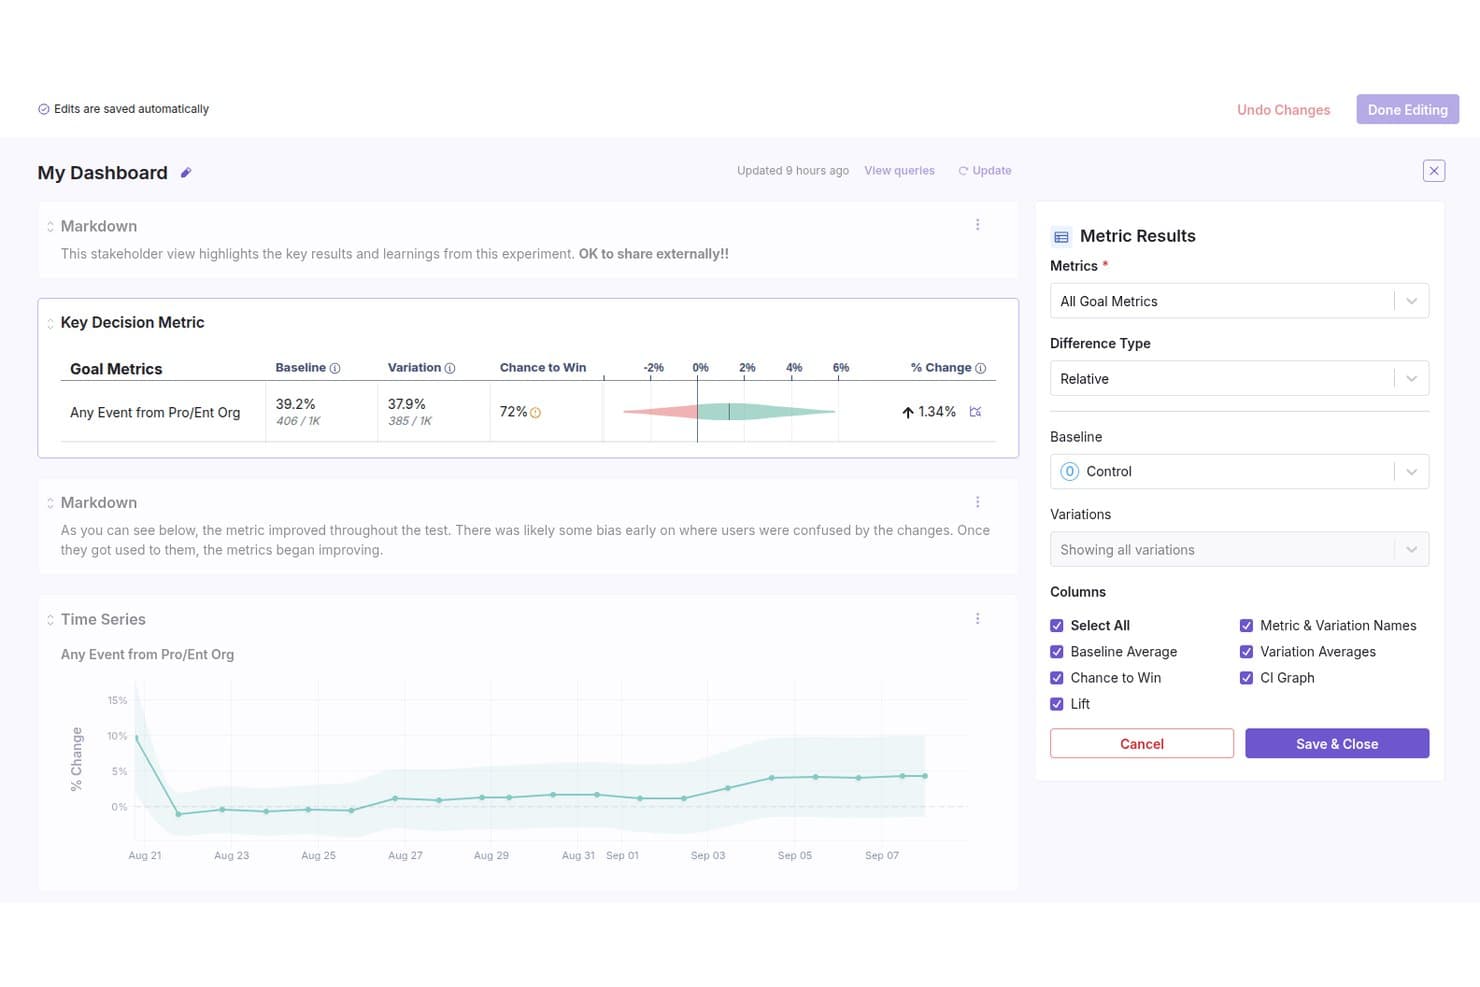This screenshot has height=987, width=1480.
Task: Click the saved-automatically check icon
Action: 43,109
